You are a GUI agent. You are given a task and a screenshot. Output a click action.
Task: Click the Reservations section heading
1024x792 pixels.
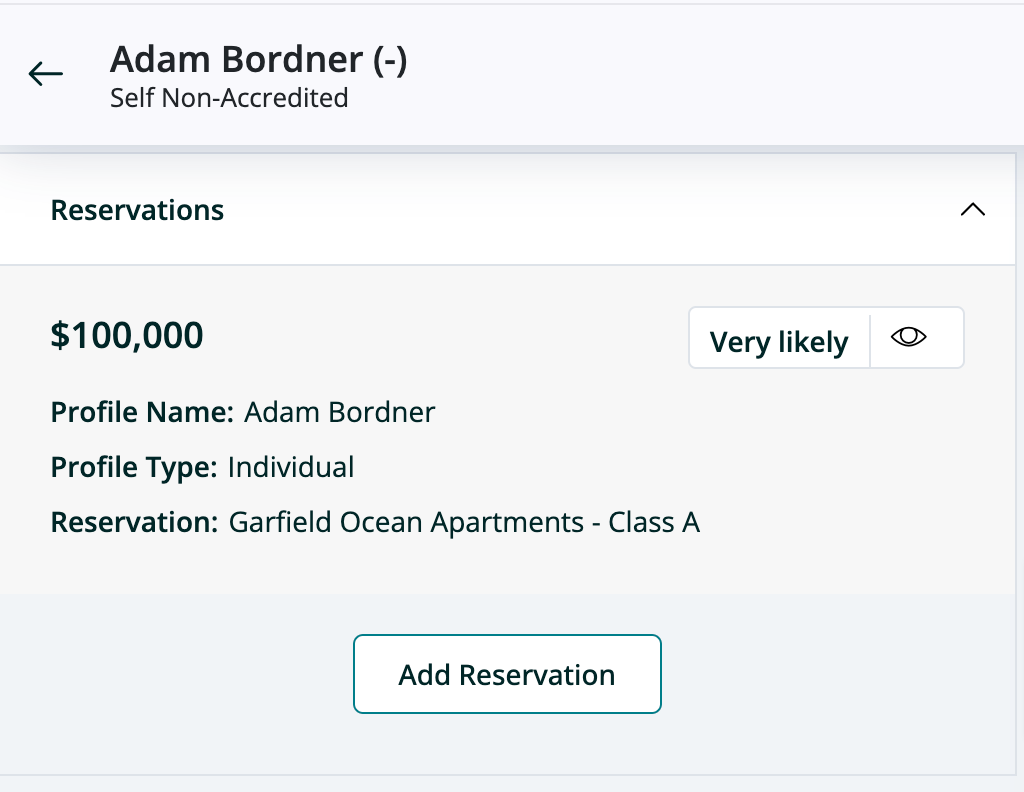click(137, 210)
